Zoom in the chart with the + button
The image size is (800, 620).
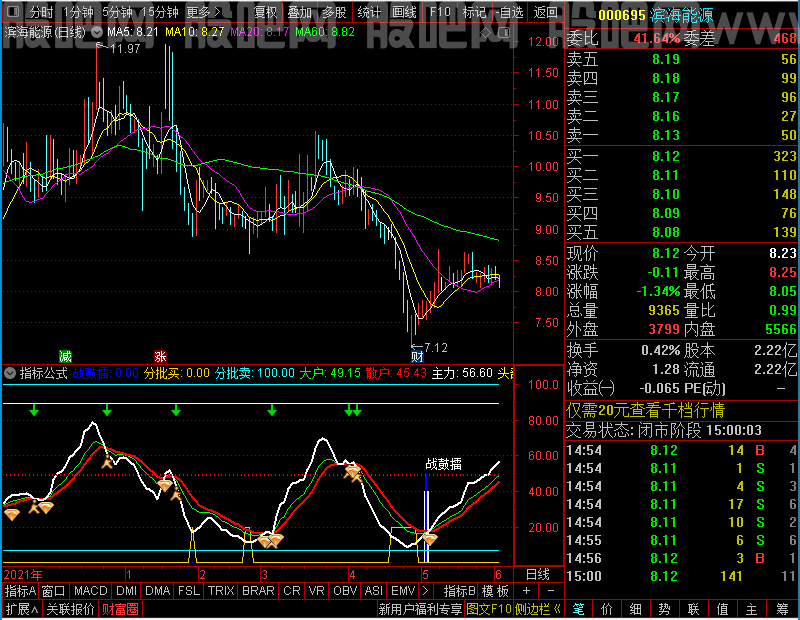(527, 591)
